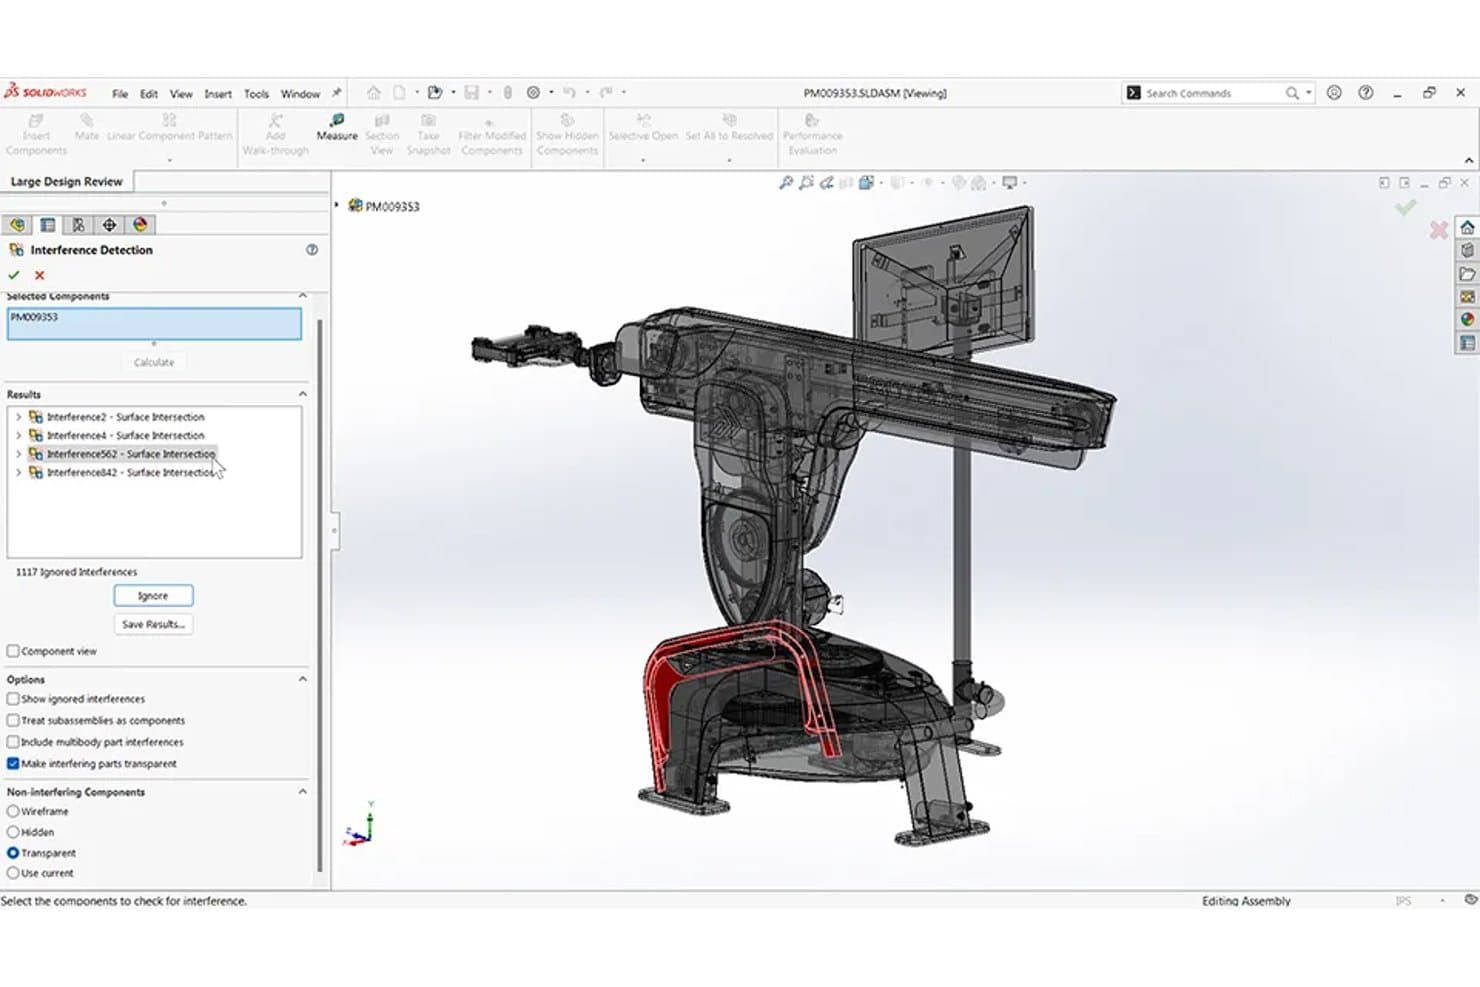Click the Zoom to Area icon
This screenshot has width=1480, height=987.
coord(806,183)
